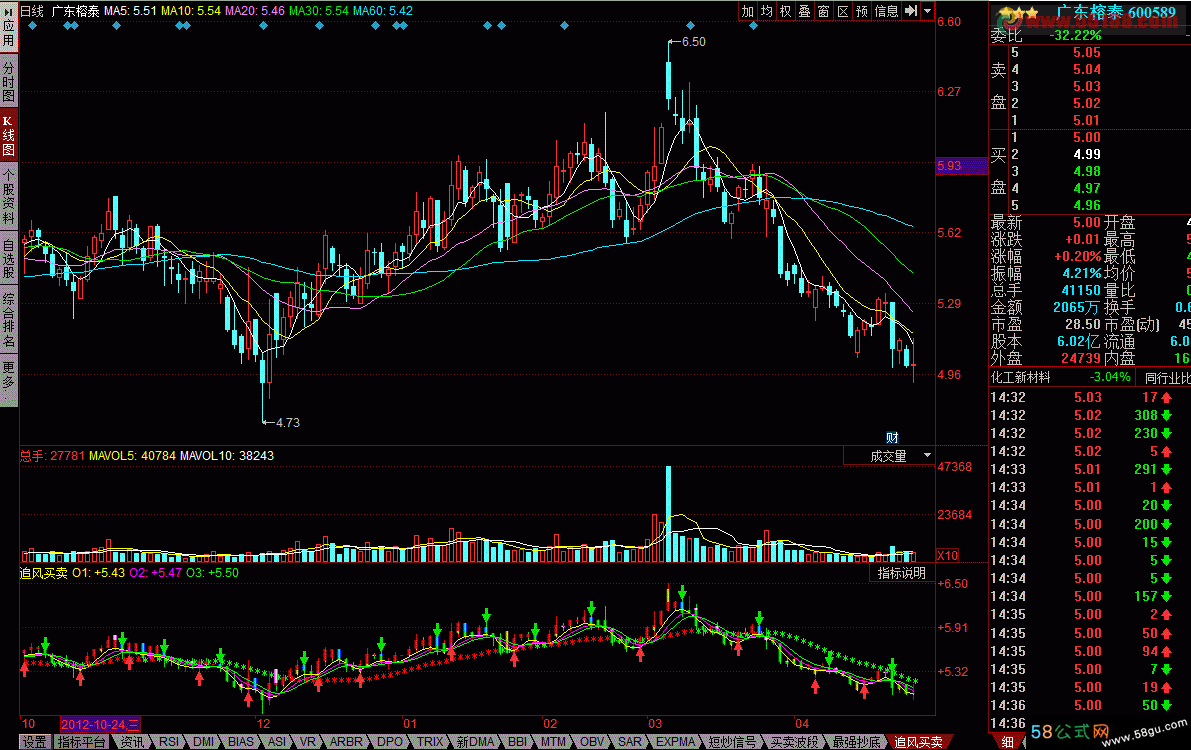
Task: Click the 信息 info button
Action: point(887,11)
